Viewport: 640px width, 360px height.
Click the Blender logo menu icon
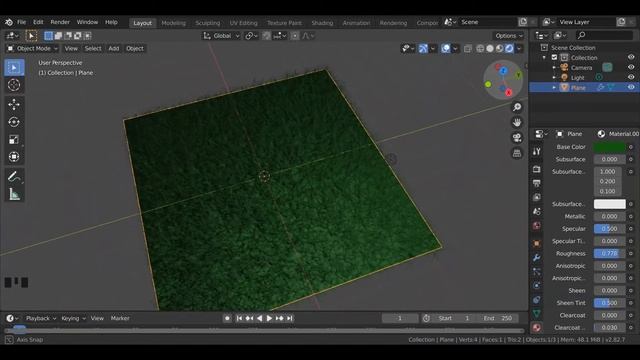tap(9, 22)
